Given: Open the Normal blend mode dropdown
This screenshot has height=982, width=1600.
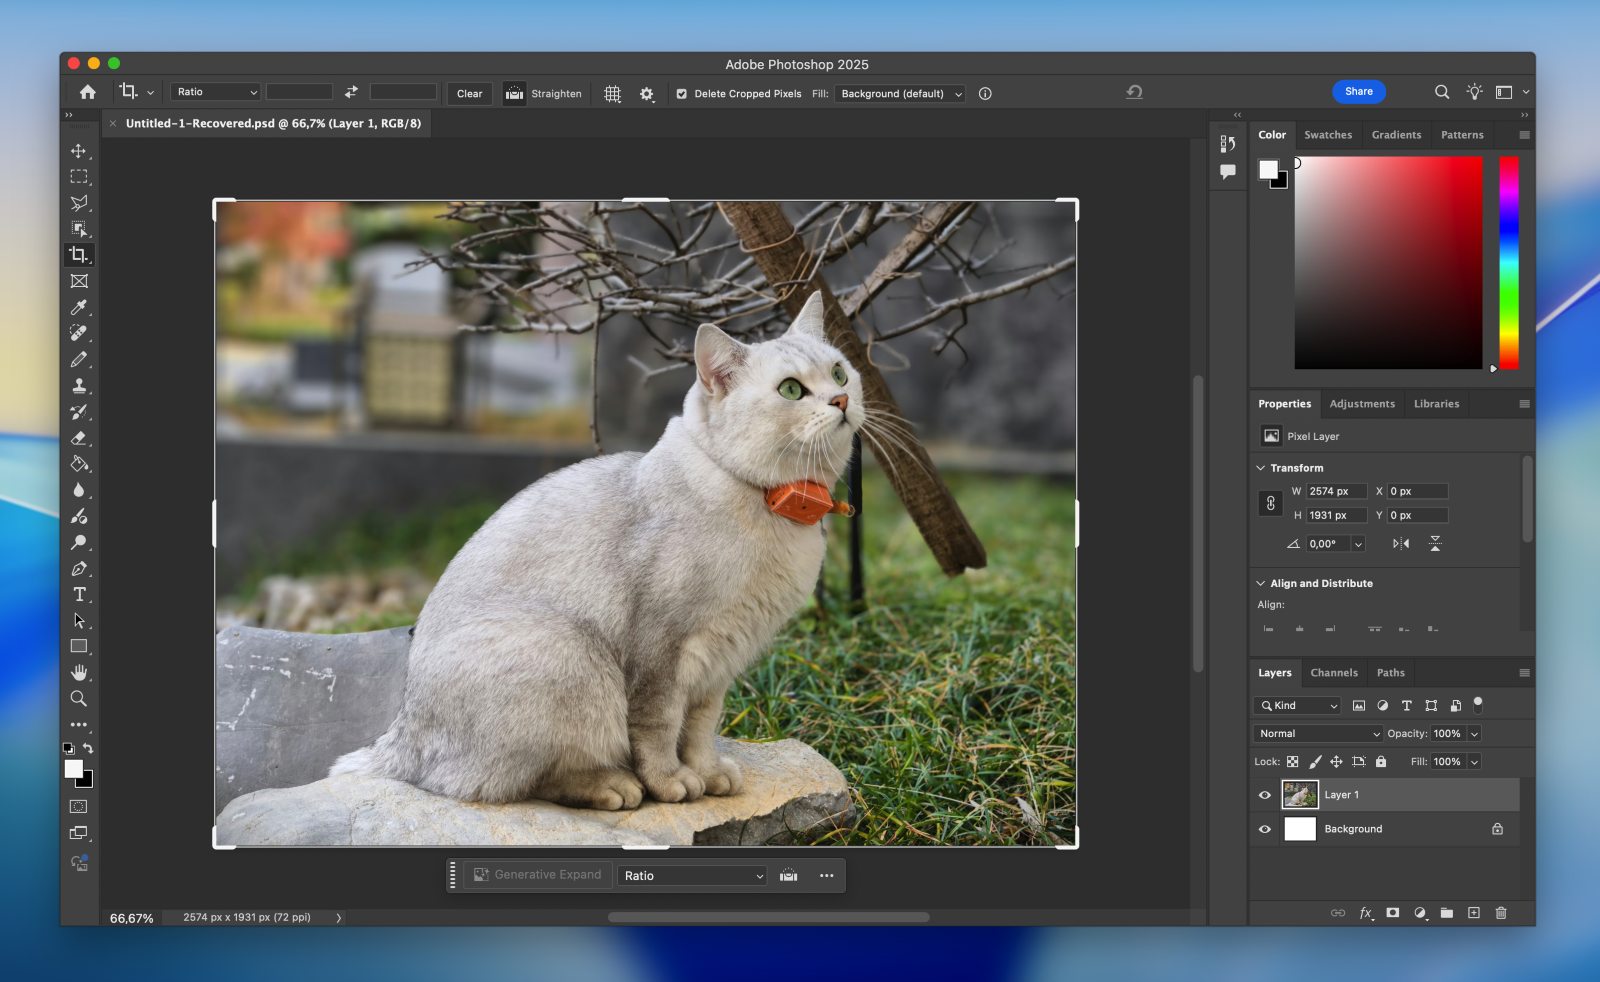Looking at the screenshot, I should point(1318,734).
